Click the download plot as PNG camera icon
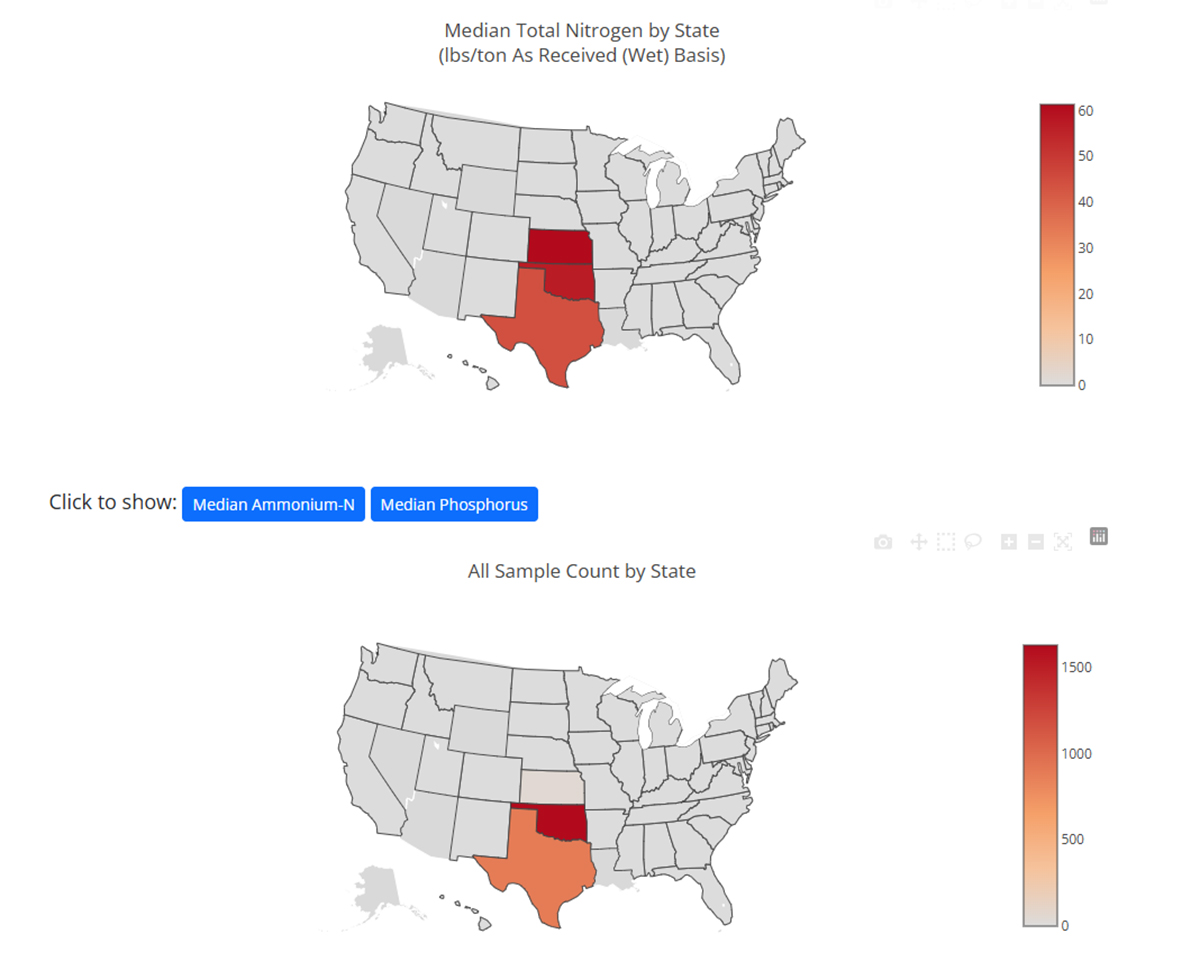 (x=883, y=542)
